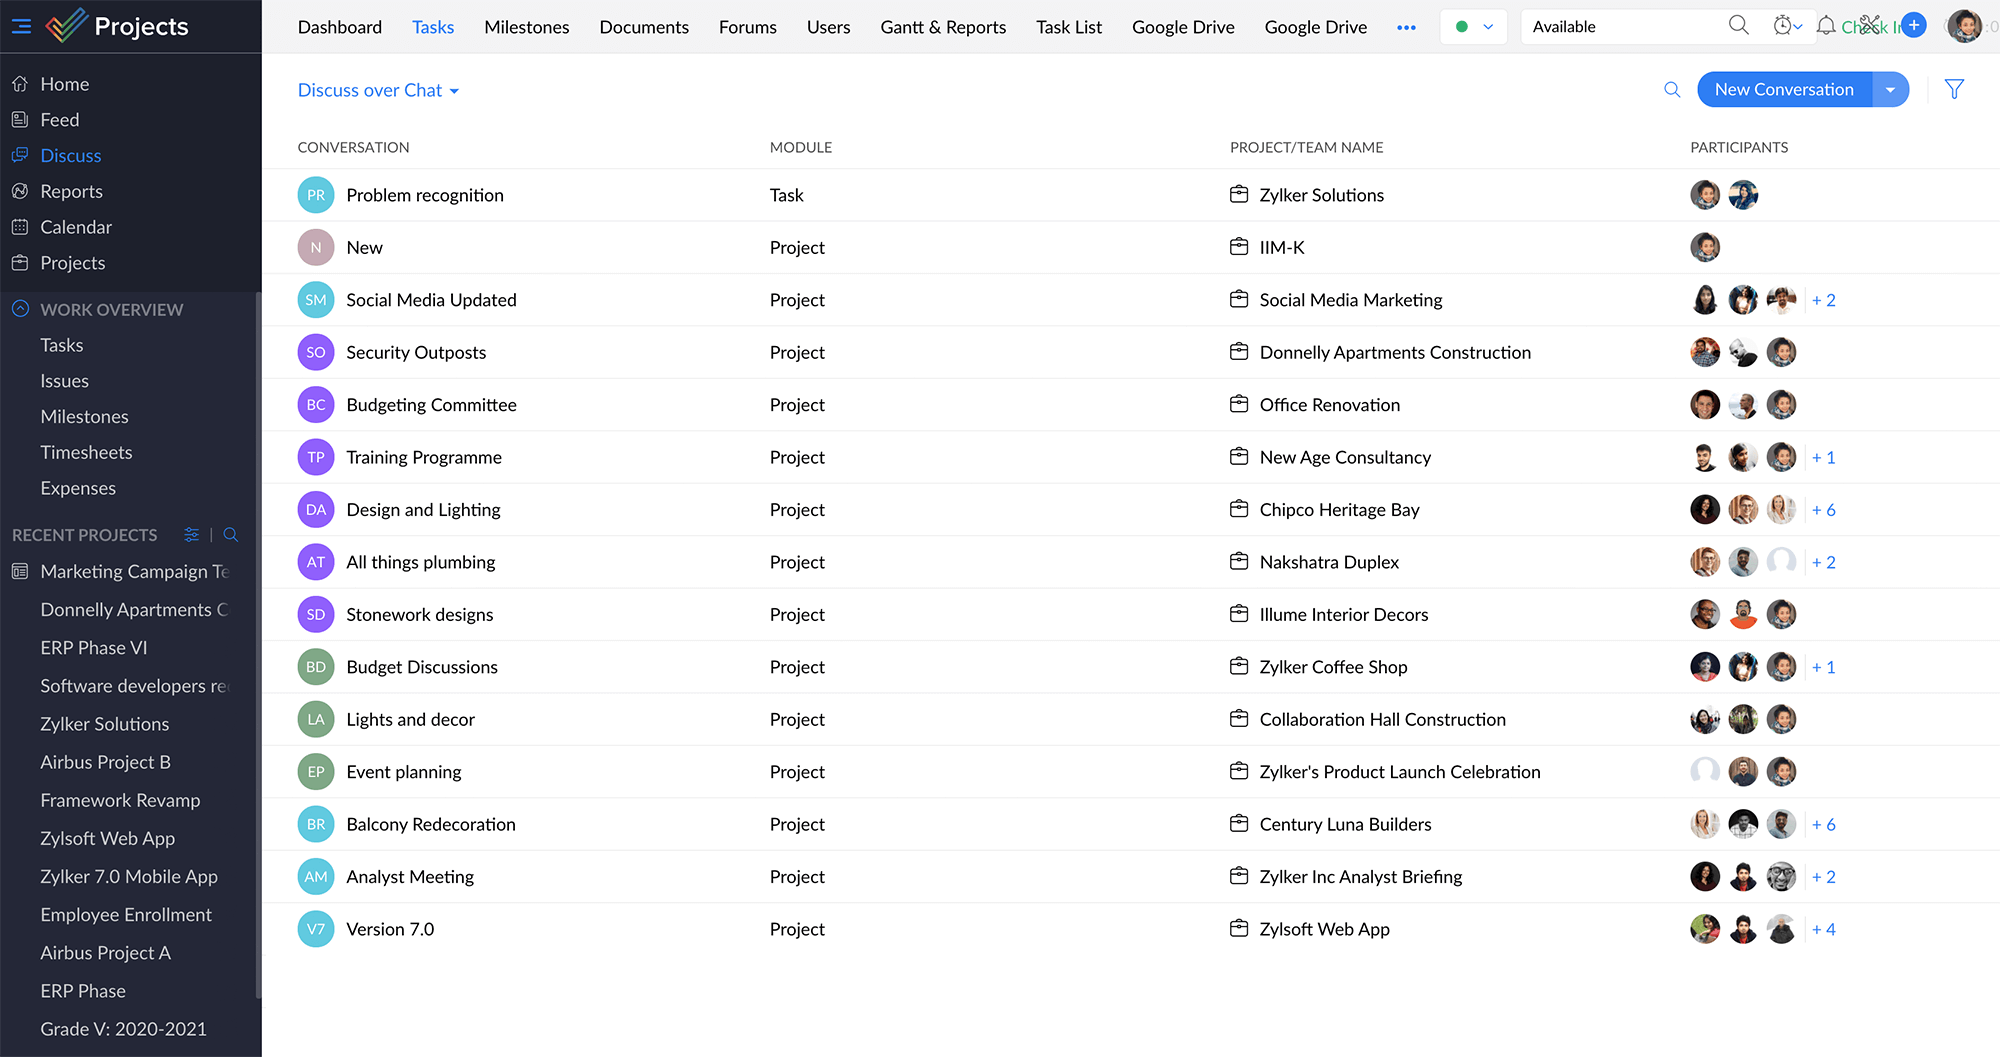Open the Budgeting Committee conversation
The width and height of the screenshot is (2000, 1057).
(431, 405)
